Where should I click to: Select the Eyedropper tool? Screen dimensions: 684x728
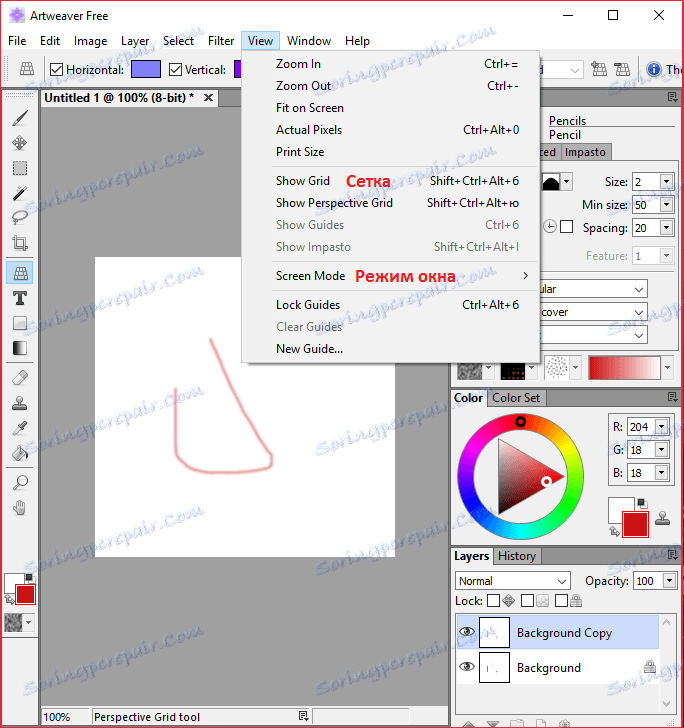(20, 428)
